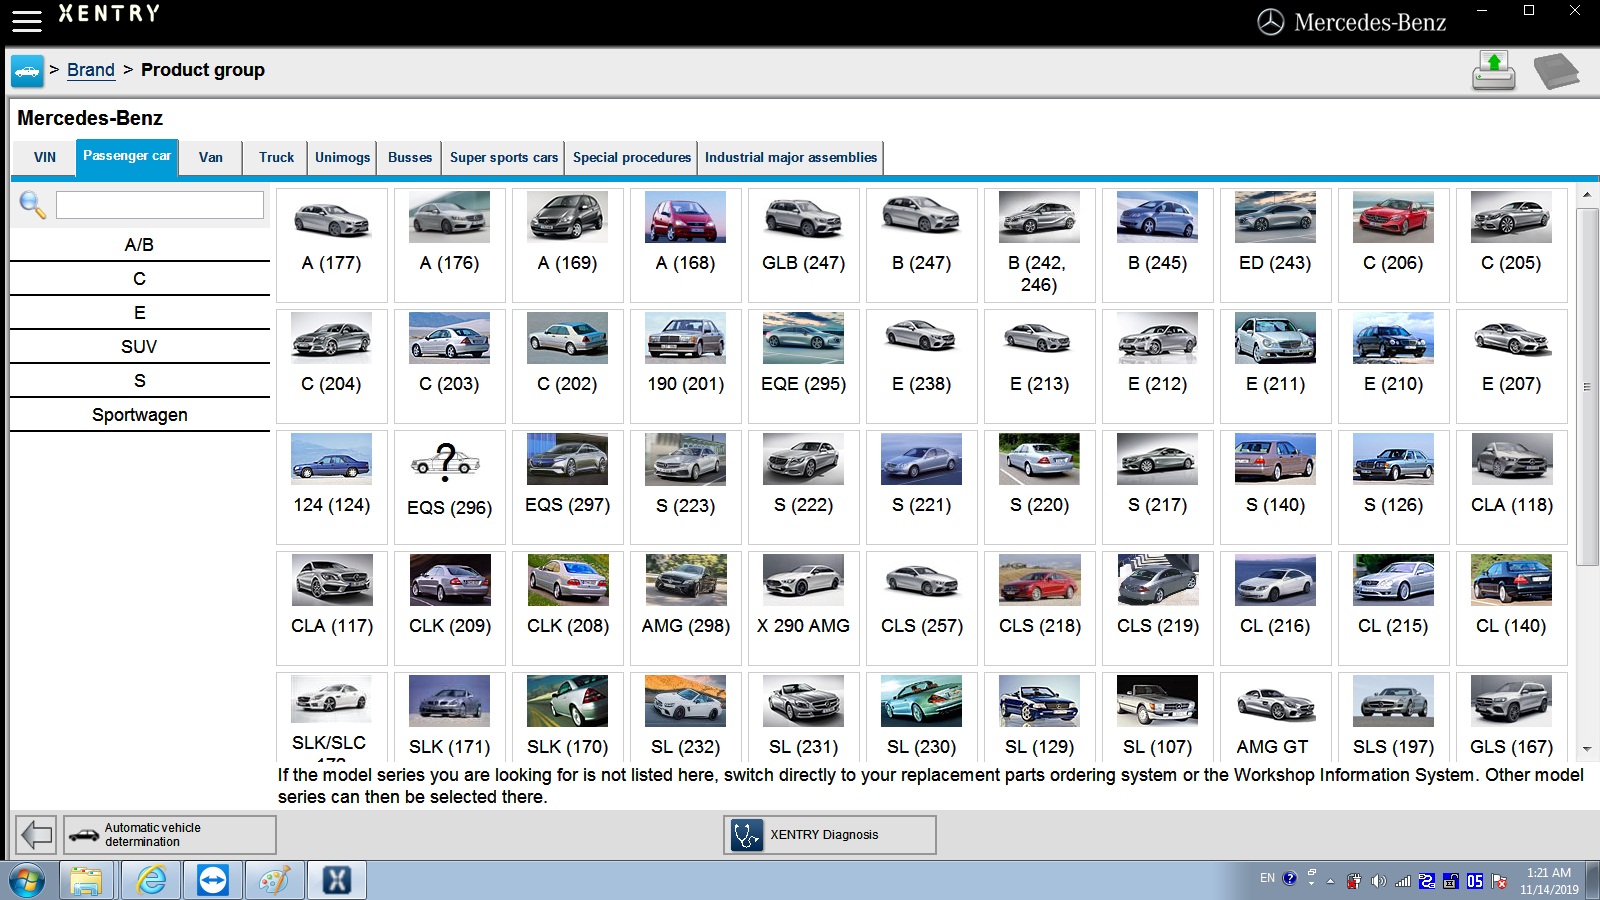
Task: Open the Unimogs tab
Action: click(x=342, y=157)
